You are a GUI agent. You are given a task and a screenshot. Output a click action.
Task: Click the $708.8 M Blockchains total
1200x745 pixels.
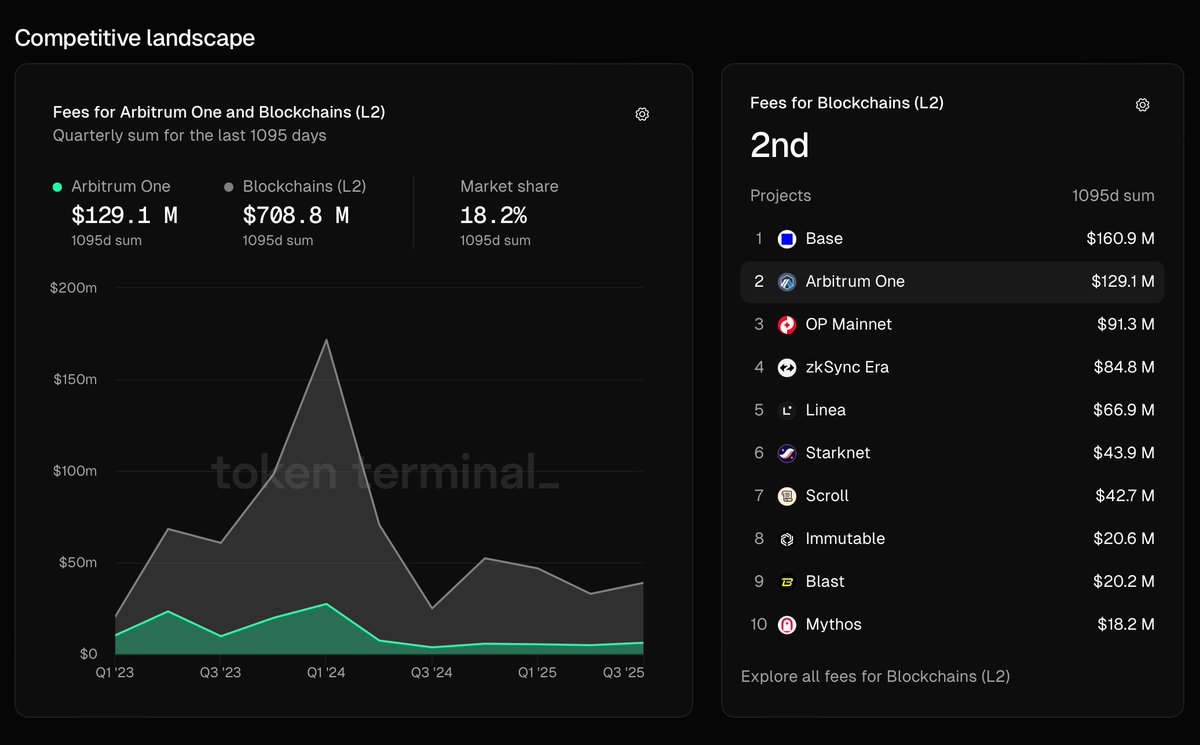[296, 215]
